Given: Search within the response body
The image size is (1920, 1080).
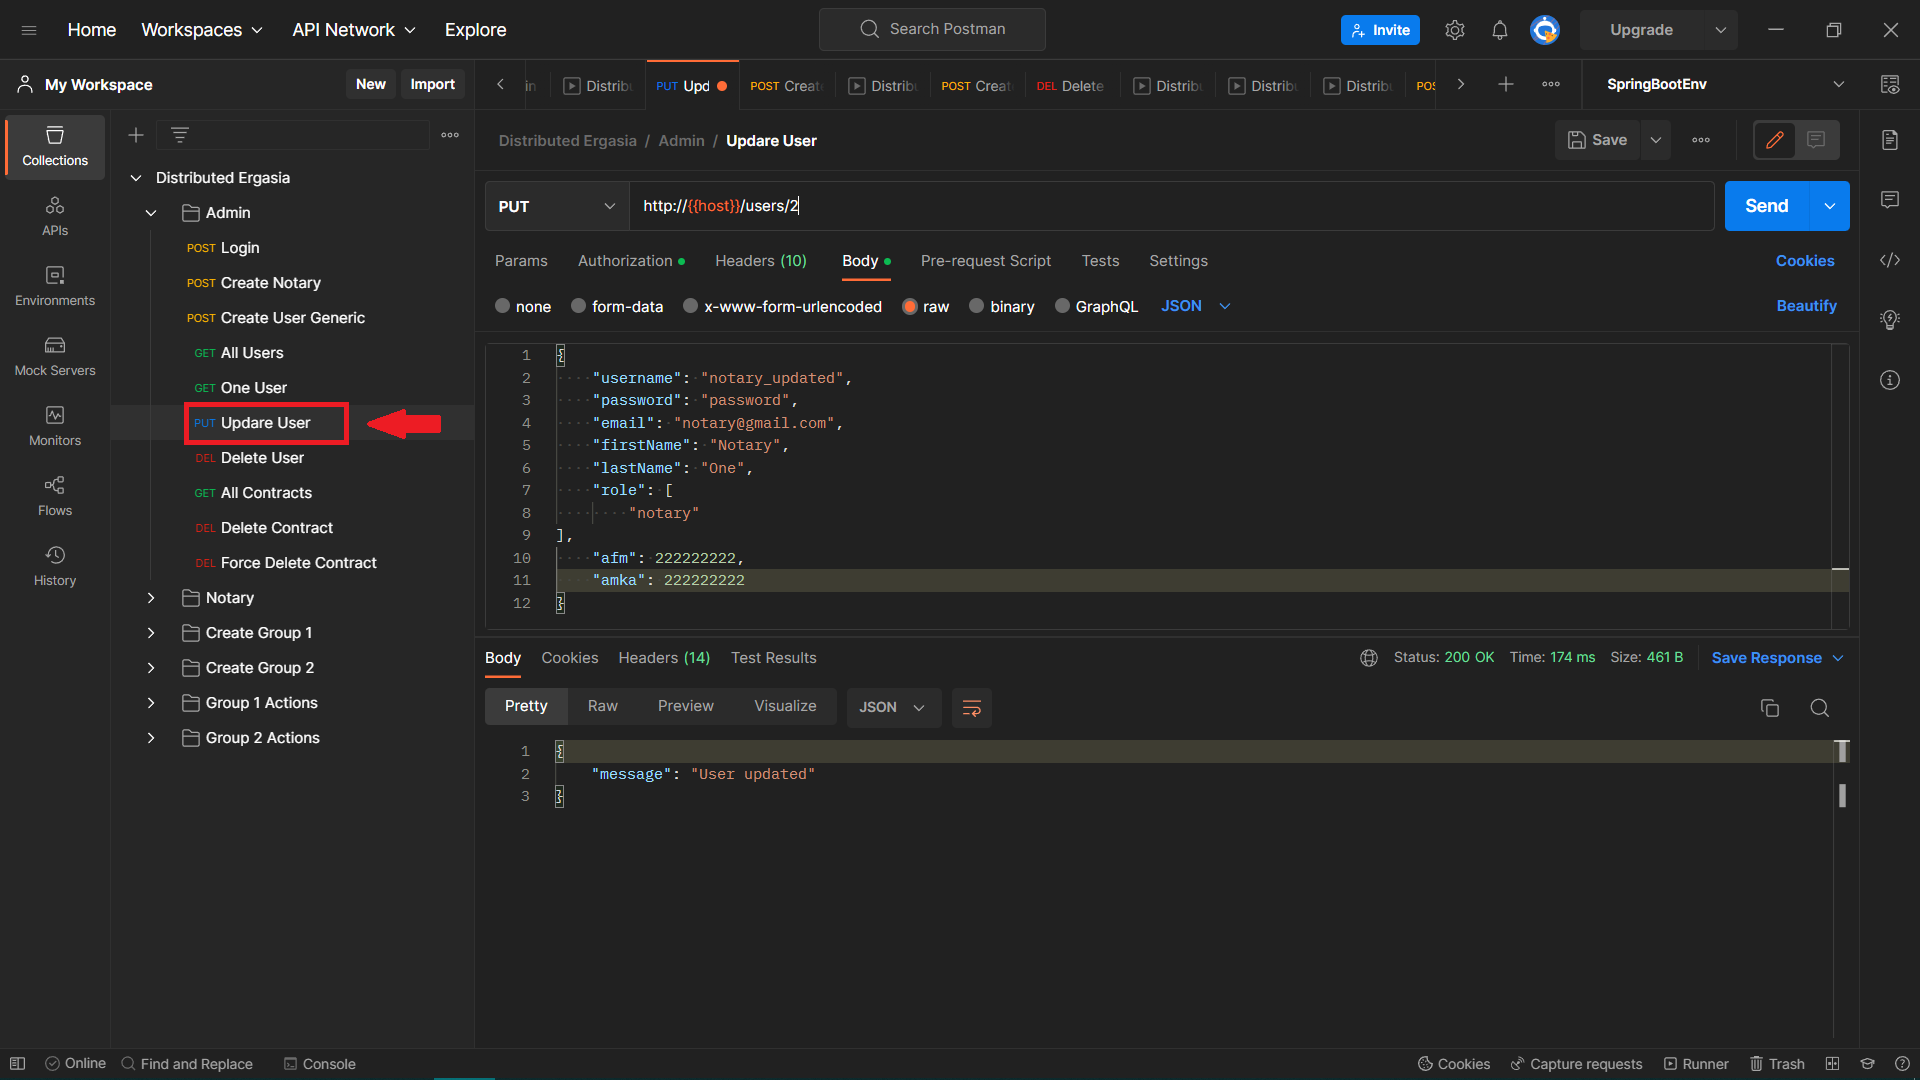Looking at the screenshot, I should (x=1820, y=708).
